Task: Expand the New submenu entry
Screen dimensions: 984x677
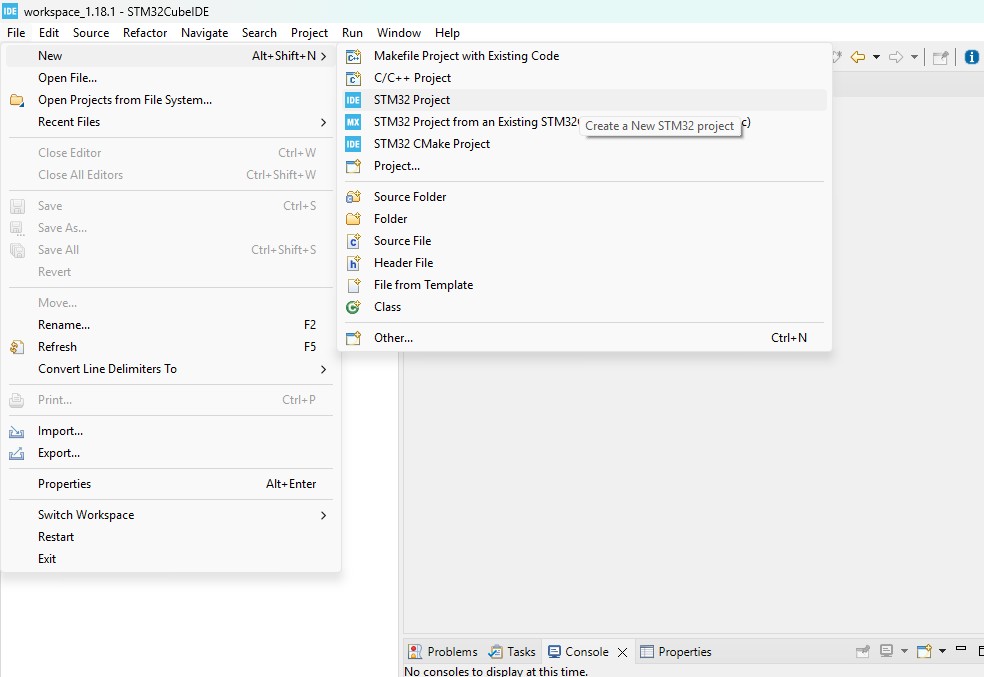Action: point(171,56)
